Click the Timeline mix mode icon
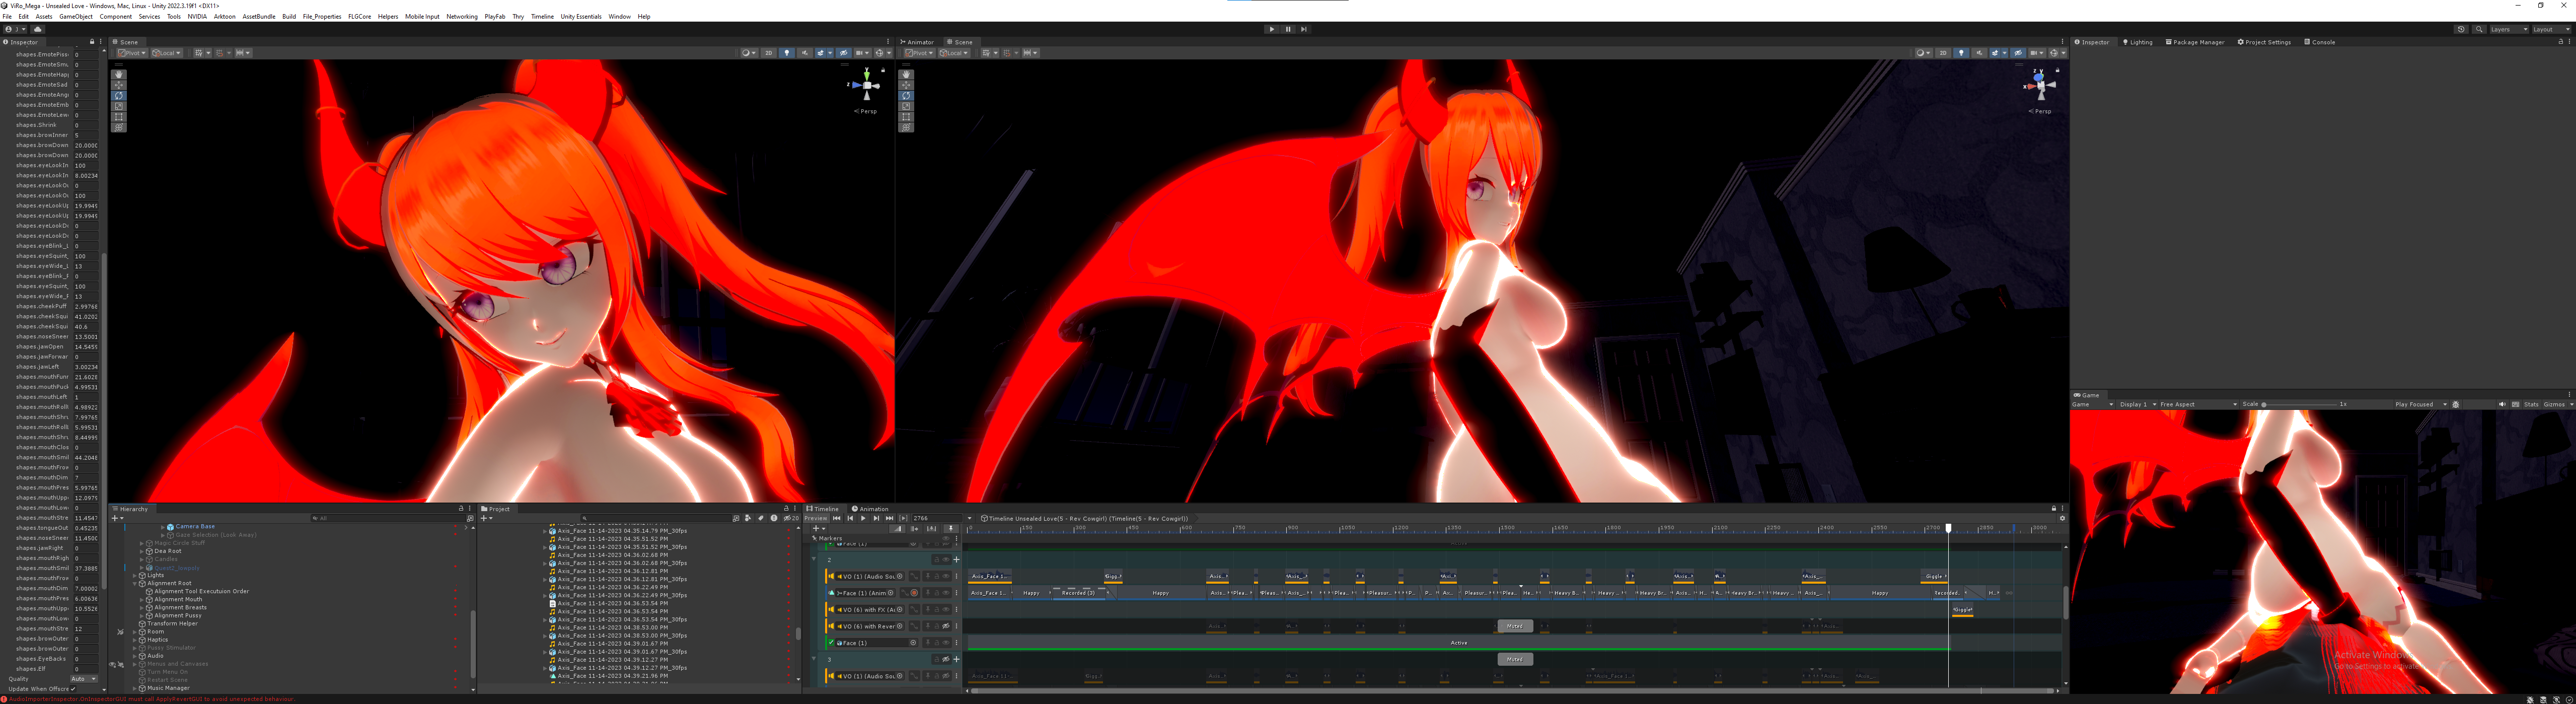Image resolution: width=2576 pixels, height=704 pixels. (x=897, y=529)
